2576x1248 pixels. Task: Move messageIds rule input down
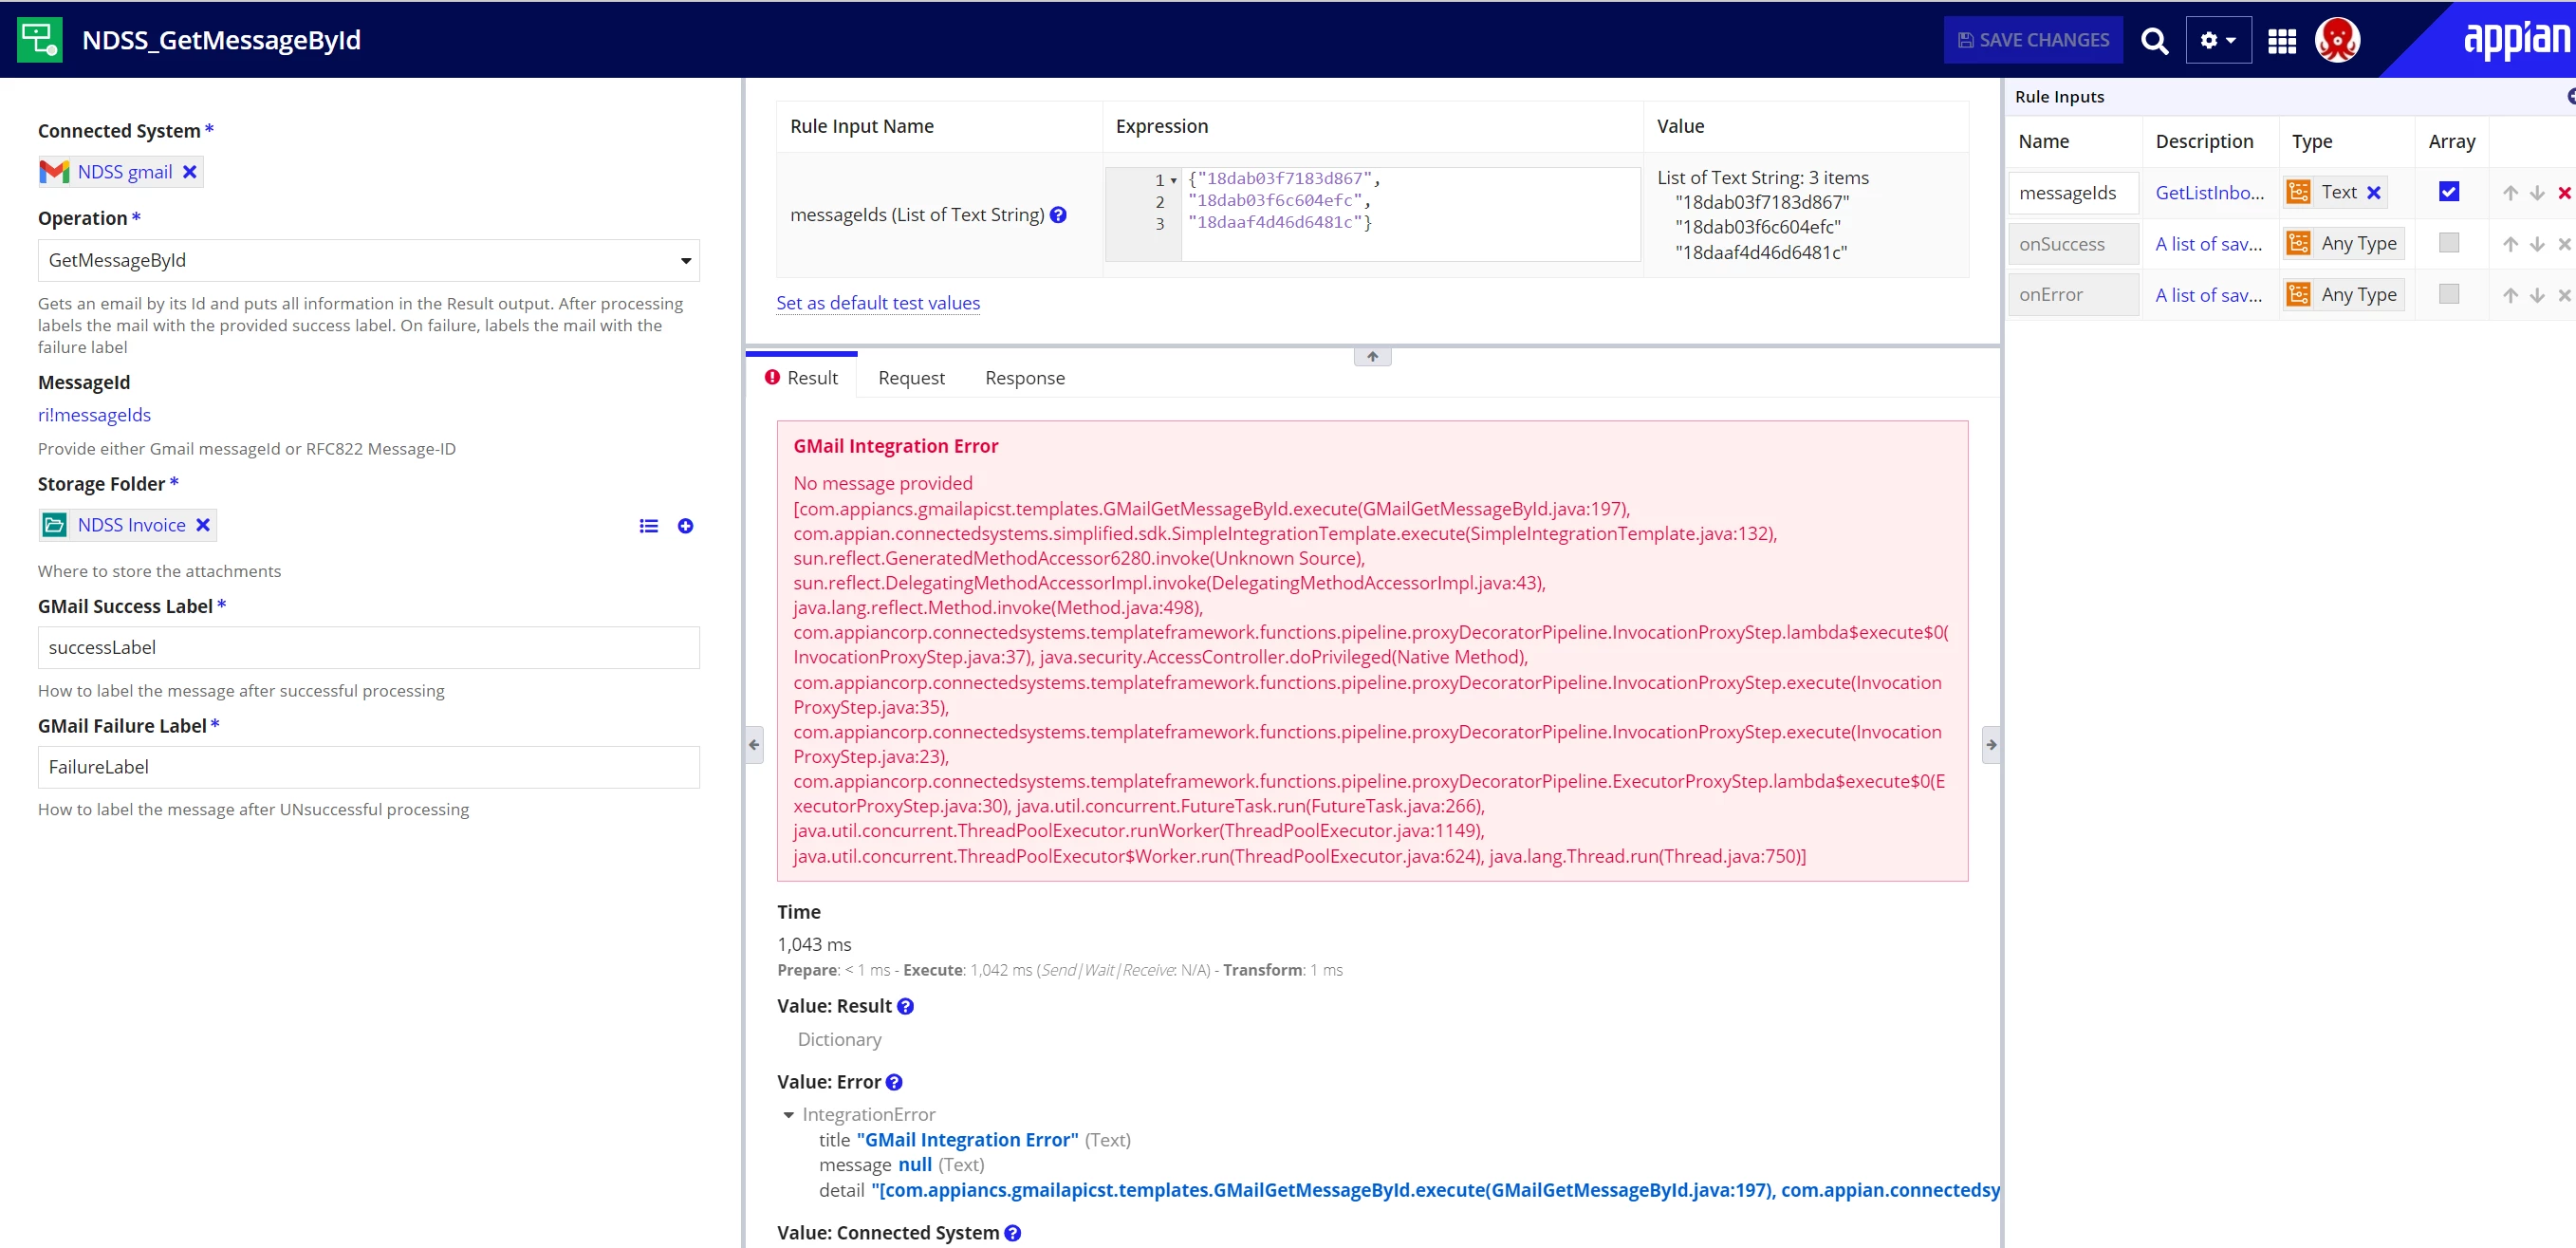2537,193
